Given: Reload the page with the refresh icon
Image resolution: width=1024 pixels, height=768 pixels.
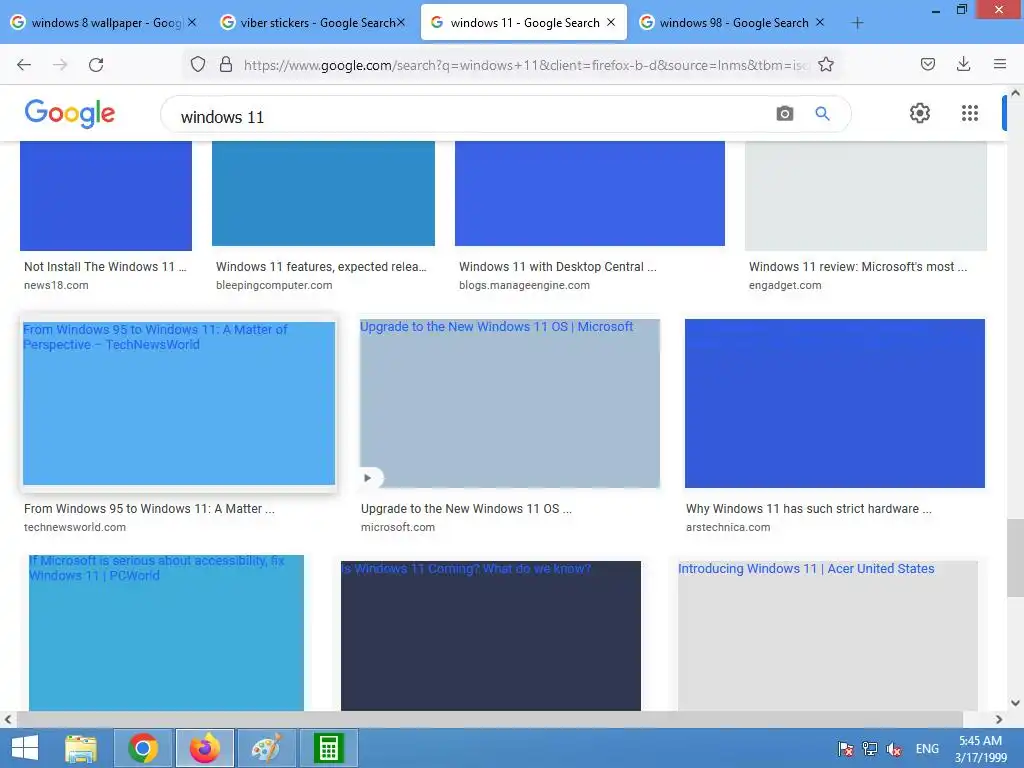Looking at the screenshot, I should point(96,64).
